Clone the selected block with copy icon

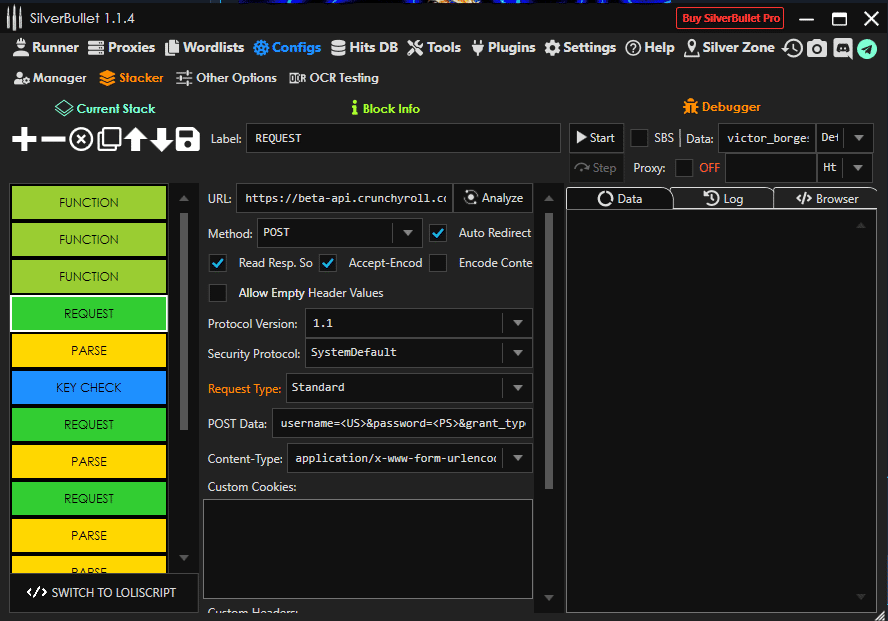click(109, 139)
